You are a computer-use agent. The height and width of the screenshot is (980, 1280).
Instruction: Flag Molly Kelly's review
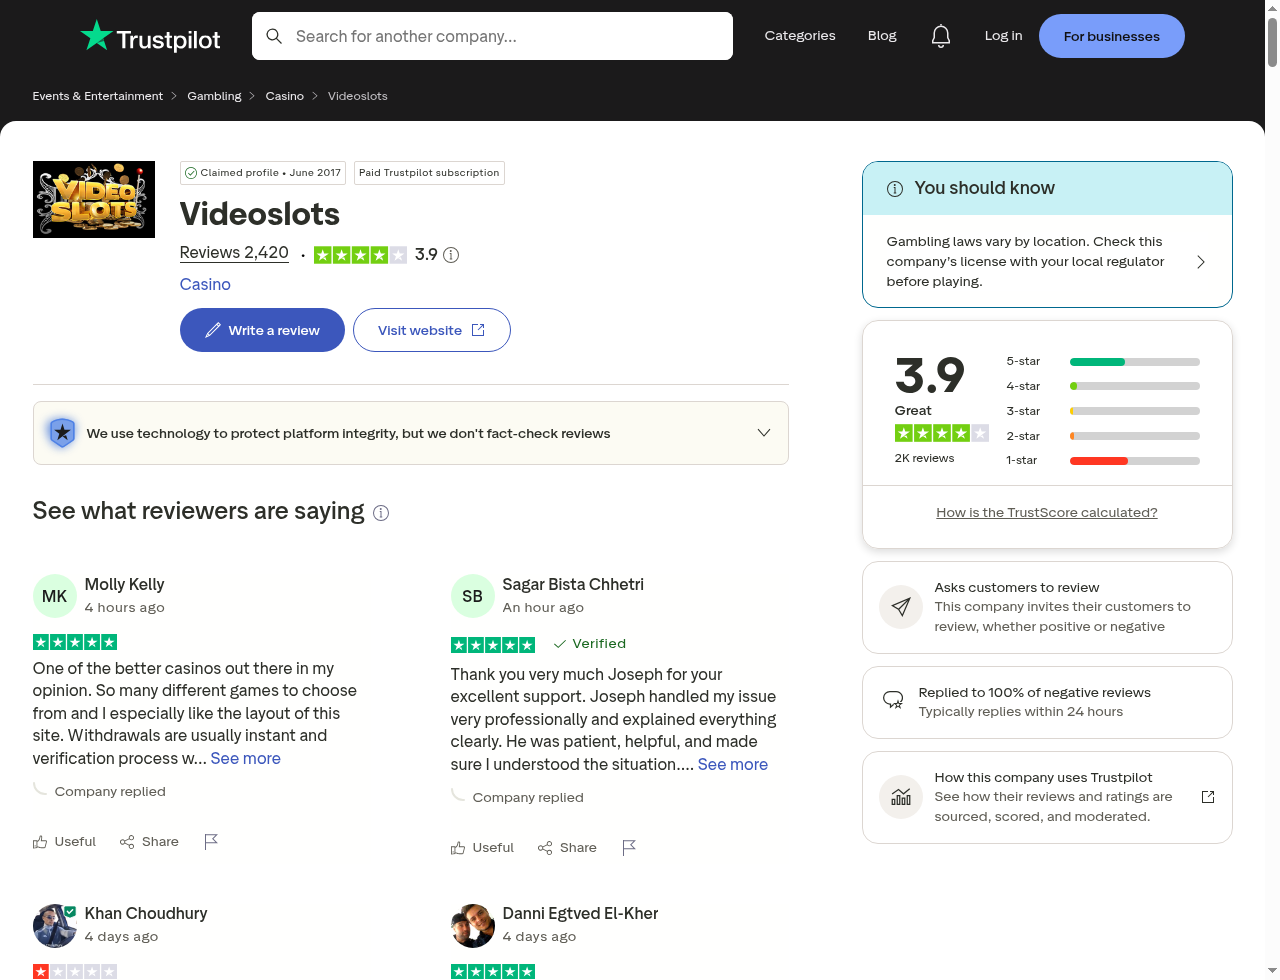point(211,842)
